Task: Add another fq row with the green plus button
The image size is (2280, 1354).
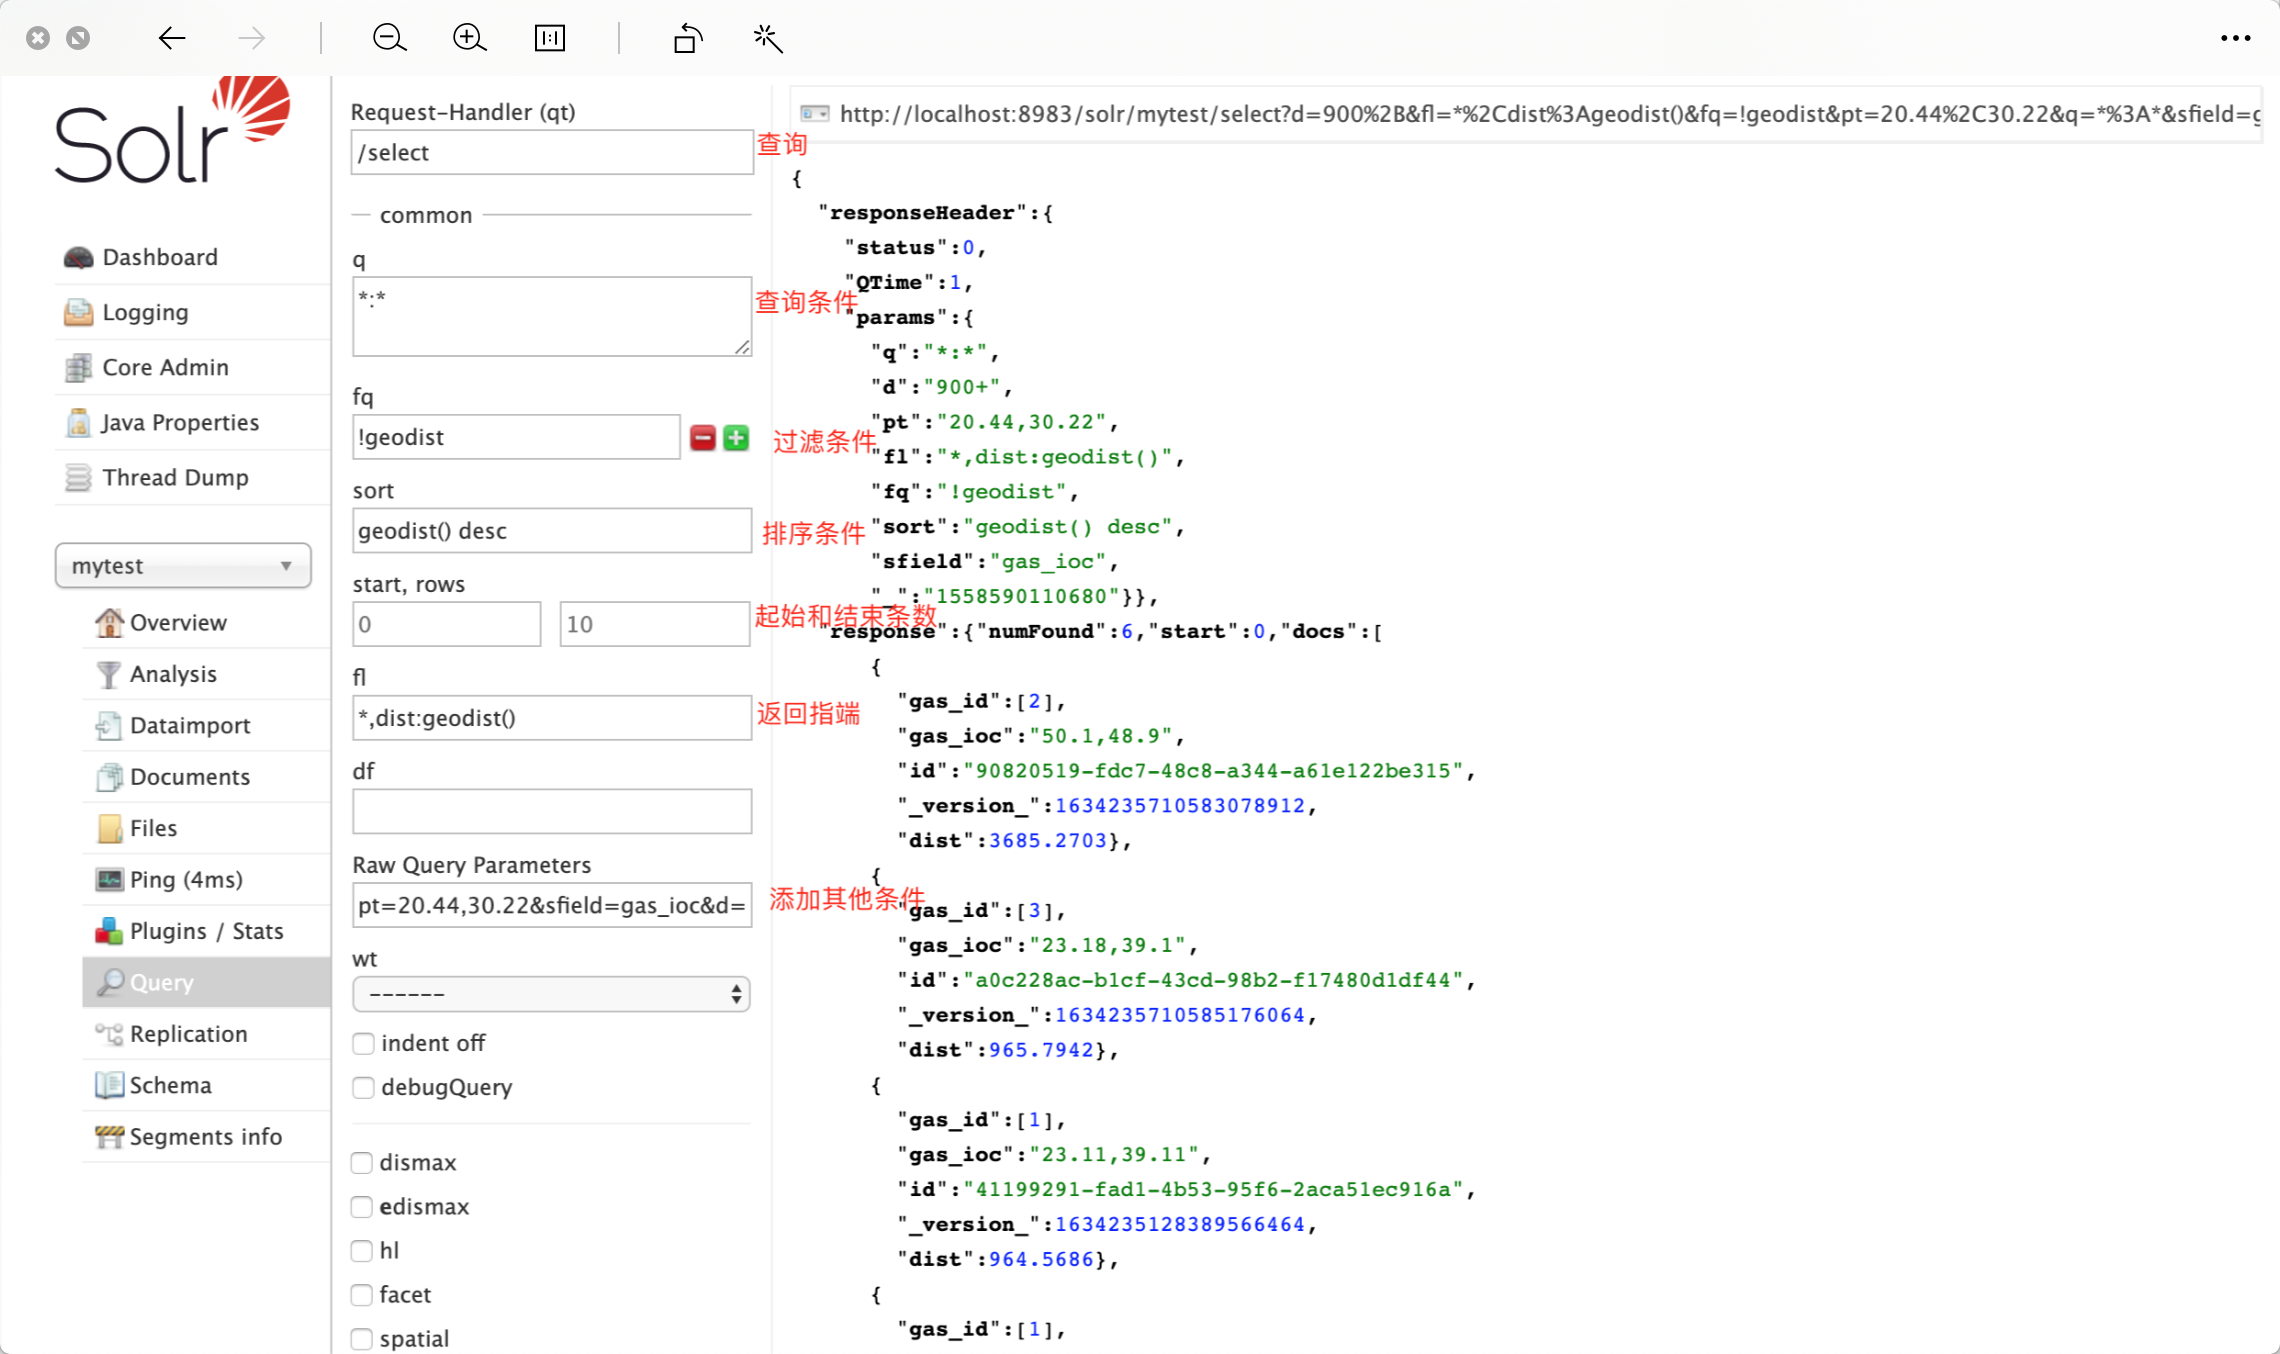Action: coord(736,437)
